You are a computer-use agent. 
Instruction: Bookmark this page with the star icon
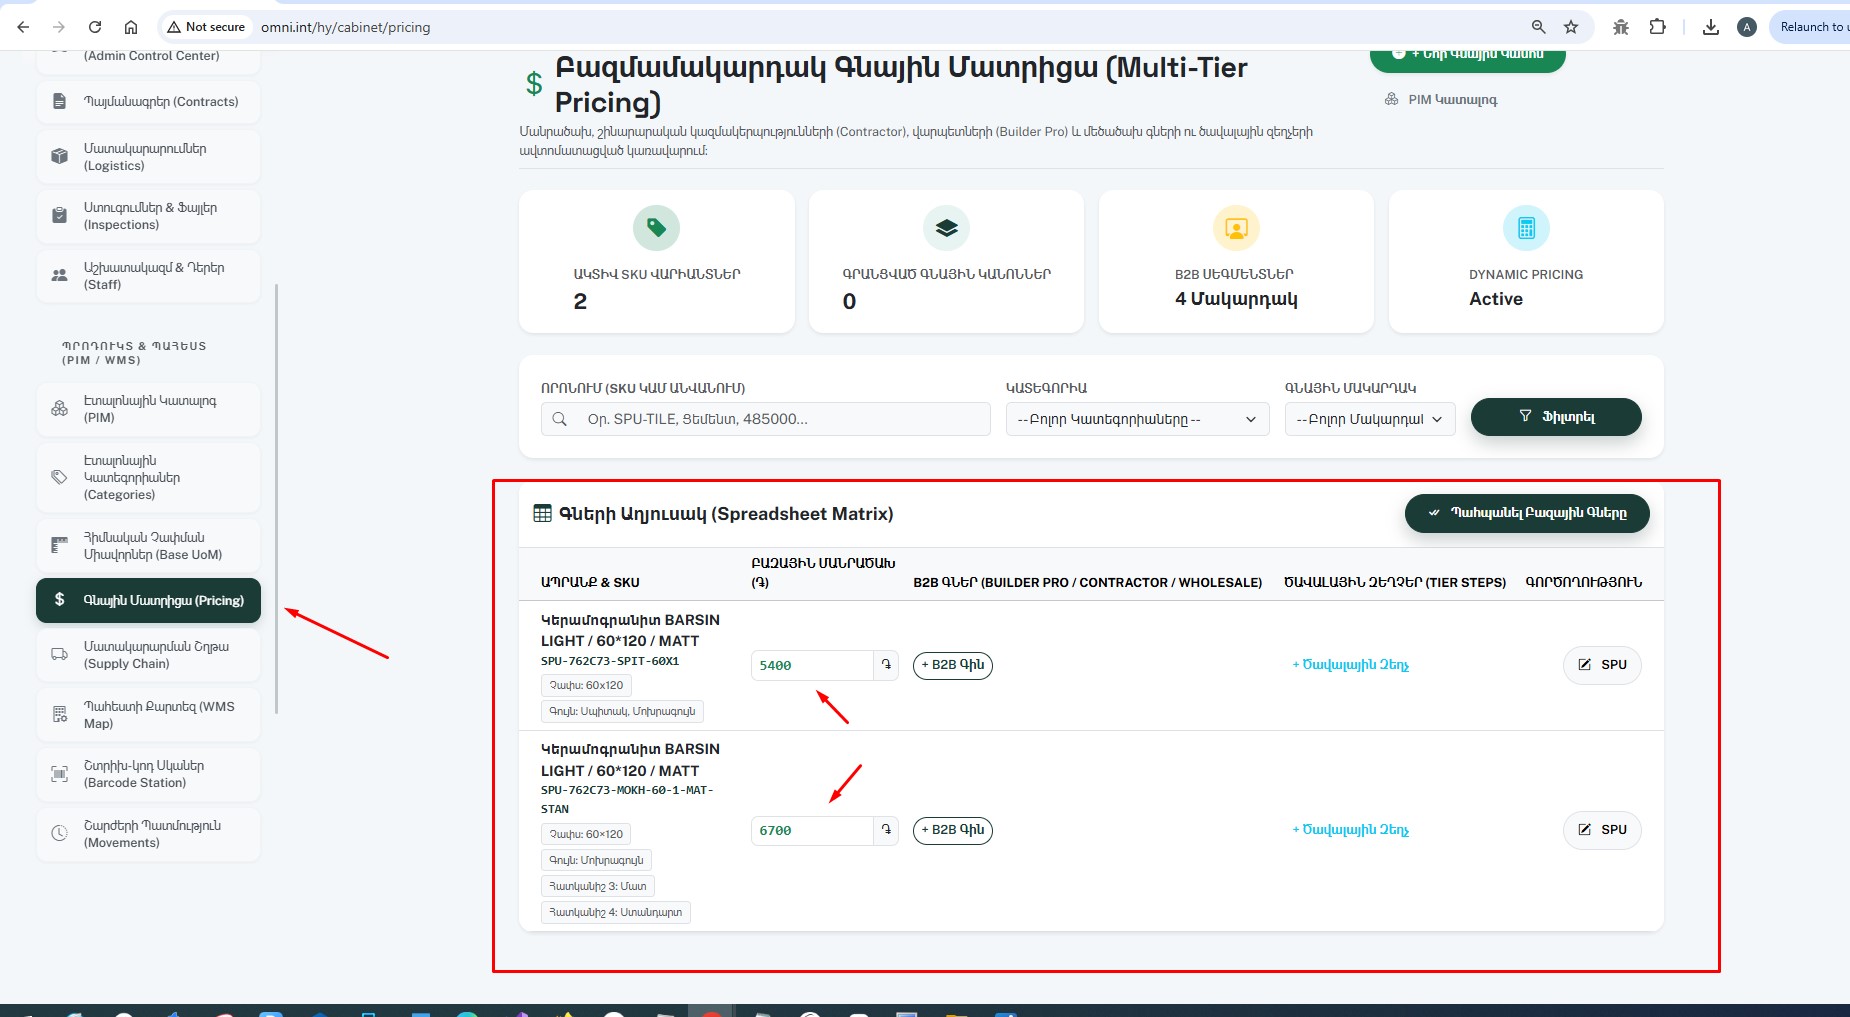tap(1571, 27)
